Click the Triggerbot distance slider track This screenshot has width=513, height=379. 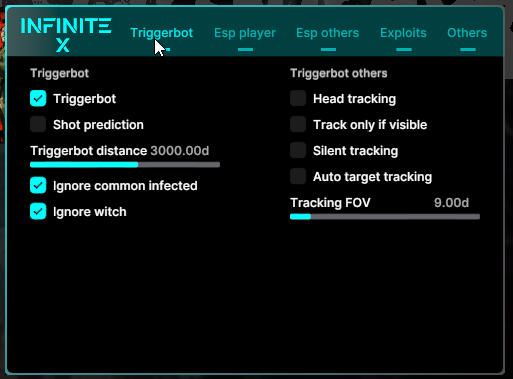(x=125, y=165)
